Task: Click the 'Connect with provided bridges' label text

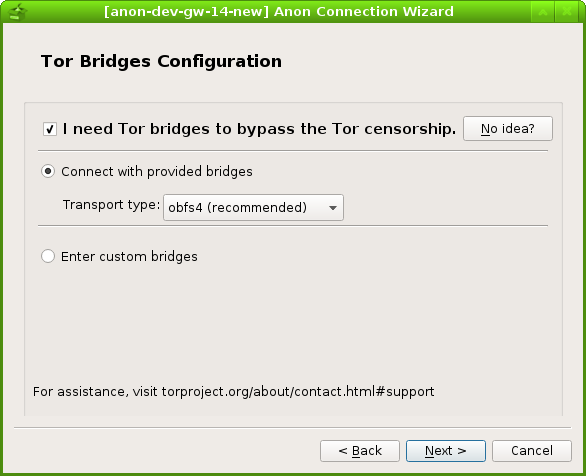Action: (x=157, y=171)
